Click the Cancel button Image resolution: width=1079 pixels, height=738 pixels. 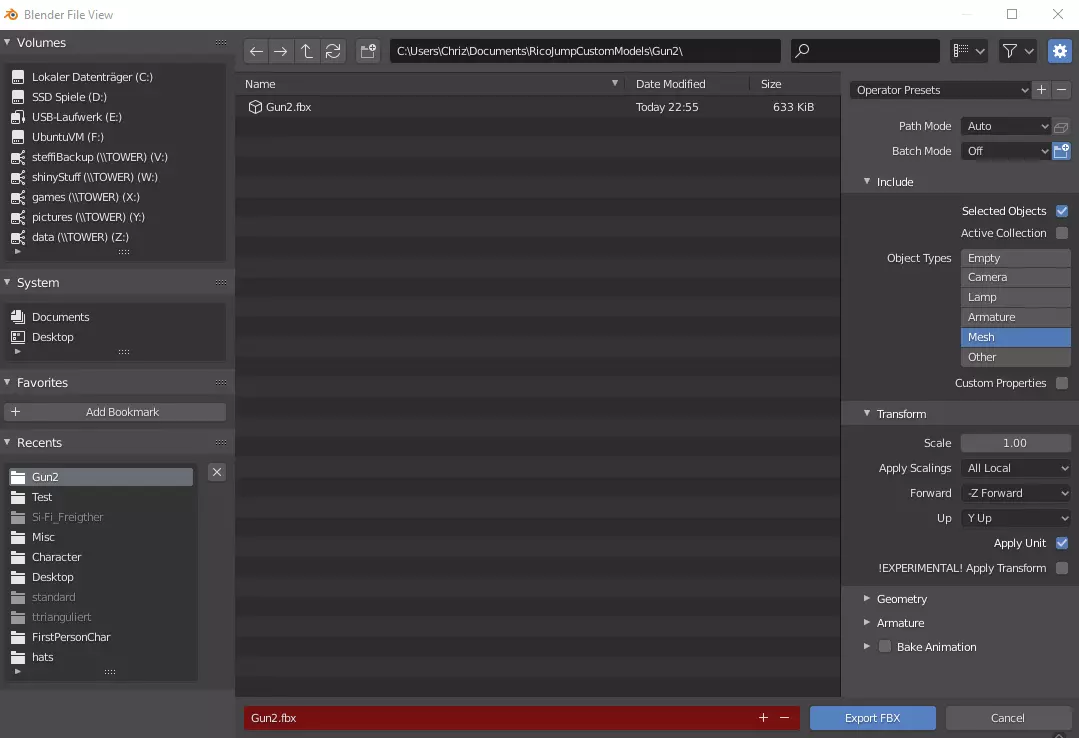(x=1007, y=718)
